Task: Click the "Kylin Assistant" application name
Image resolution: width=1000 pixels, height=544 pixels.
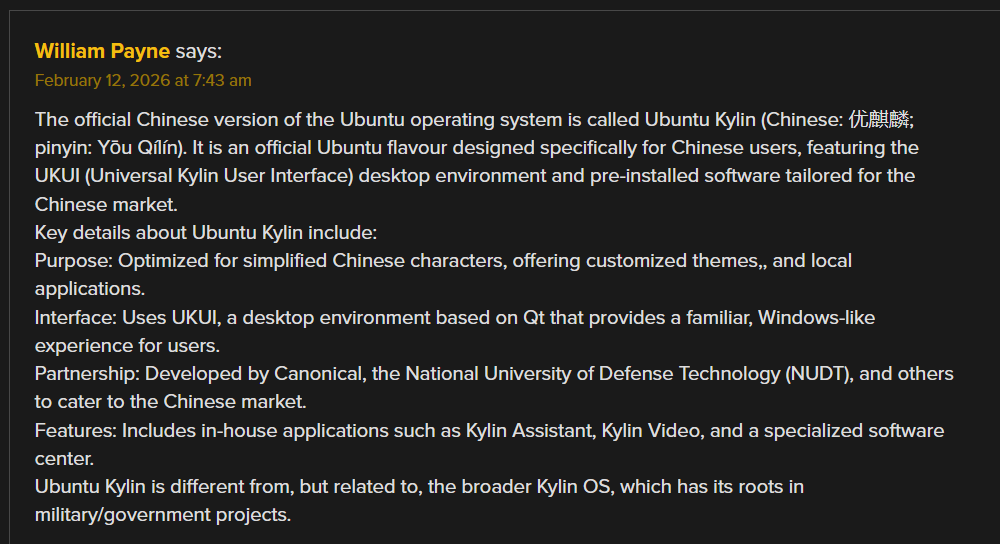Action: pyautogui.click(x=530, y=431)
